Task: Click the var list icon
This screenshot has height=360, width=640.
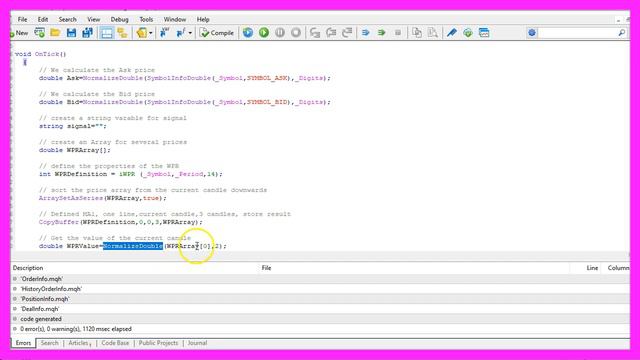Action: (164, 33)
